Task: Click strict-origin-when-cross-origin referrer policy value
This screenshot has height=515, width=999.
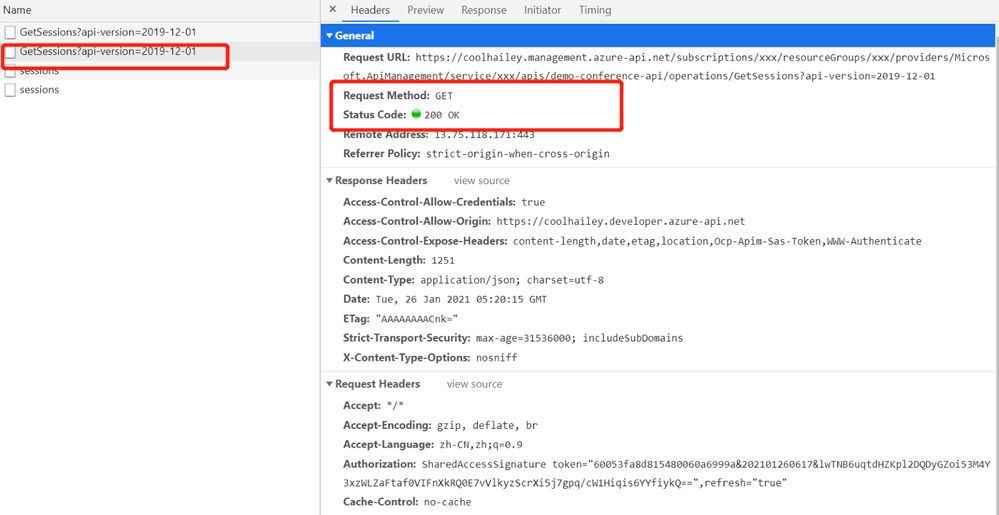Action: 518,154
